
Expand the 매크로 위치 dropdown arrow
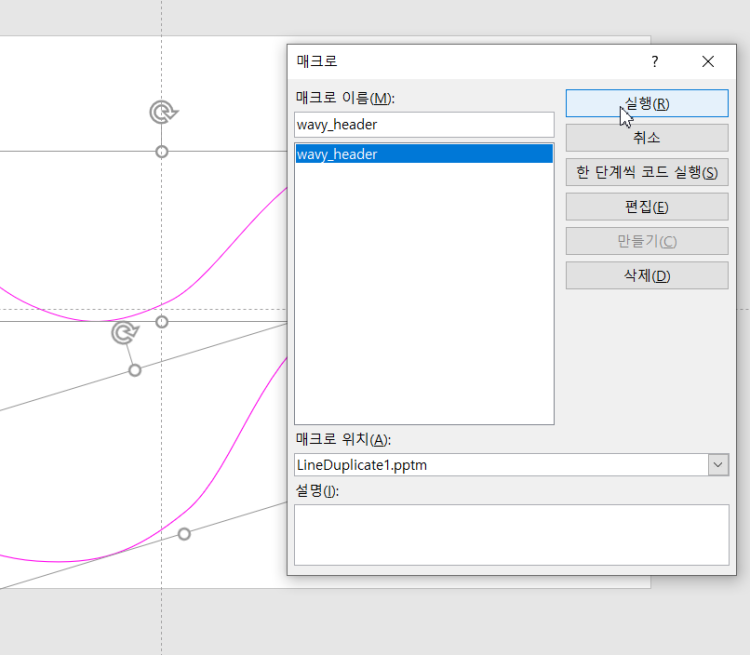pos(718,465)
